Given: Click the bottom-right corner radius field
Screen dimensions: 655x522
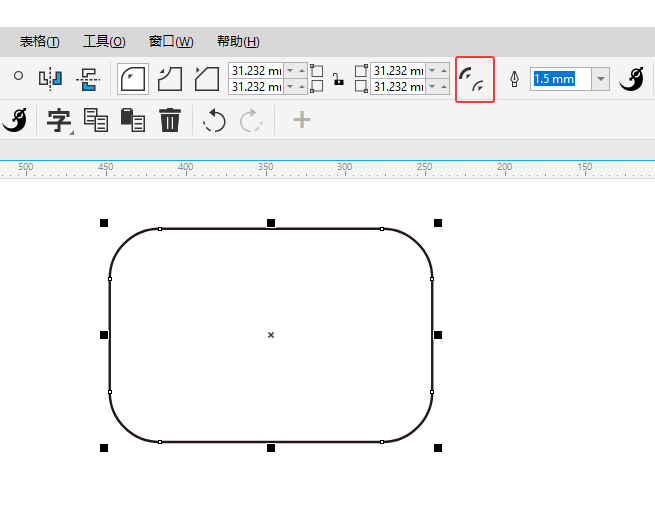Looking at the screenshot, I should 398,86.
